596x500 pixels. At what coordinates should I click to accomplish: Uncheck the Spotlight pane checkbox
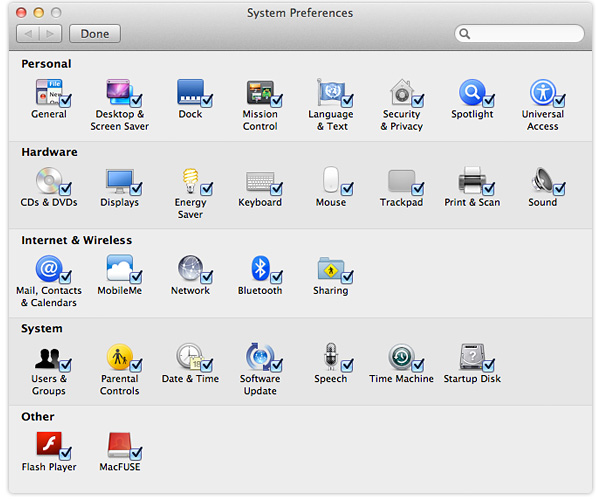point(488,100)
